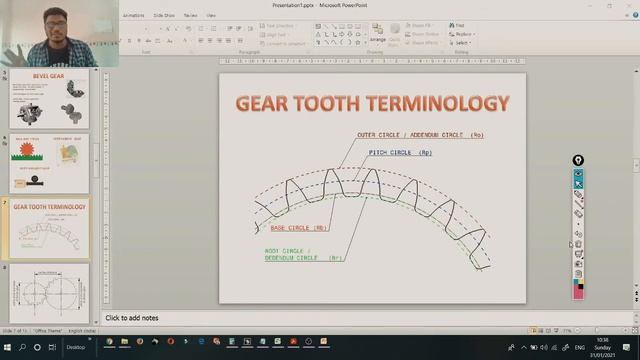Screen dimensions: 640x360
Task: Select the eraser tool in annotation toolbar
Action: tap(578, 213)
